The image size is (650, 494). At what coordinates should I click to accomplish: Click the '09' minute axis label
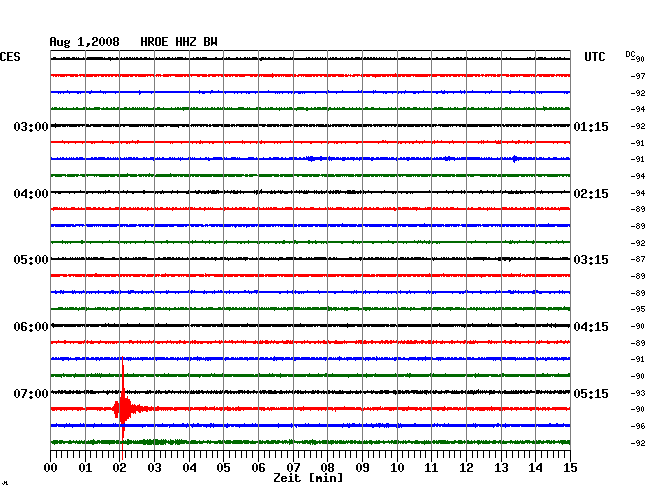tap(362, 467)
